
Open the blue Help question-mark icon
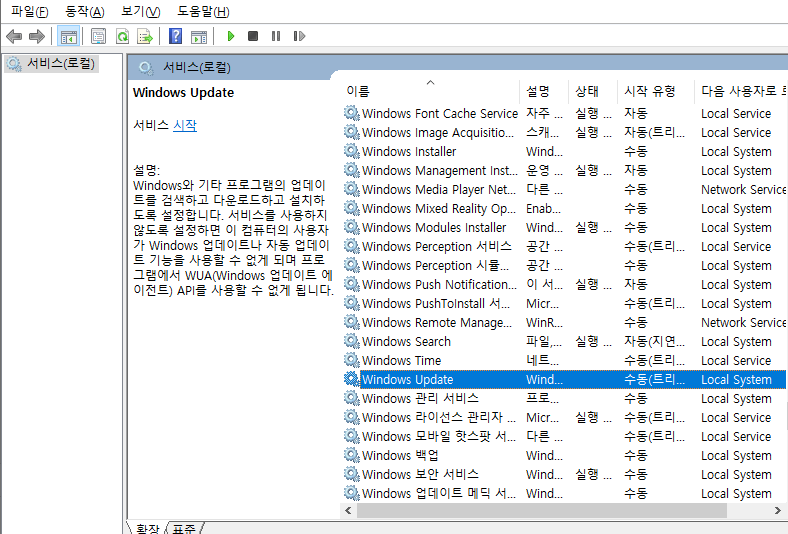click(x=175, y=36)
